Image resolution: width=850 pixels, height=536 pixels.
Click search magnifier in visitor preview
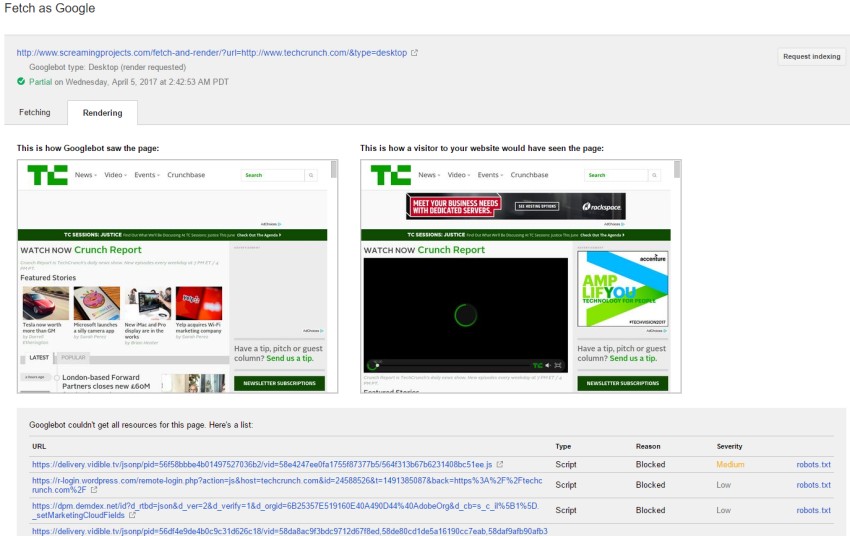654,175
